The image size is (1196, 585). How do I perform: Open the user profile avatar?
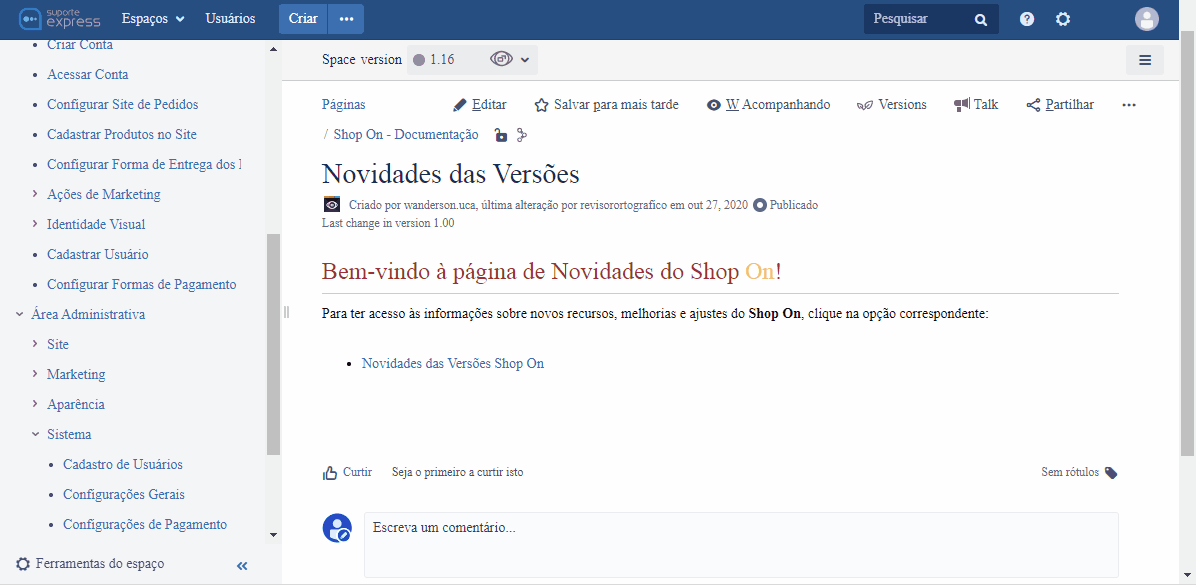pos(1146,19)
